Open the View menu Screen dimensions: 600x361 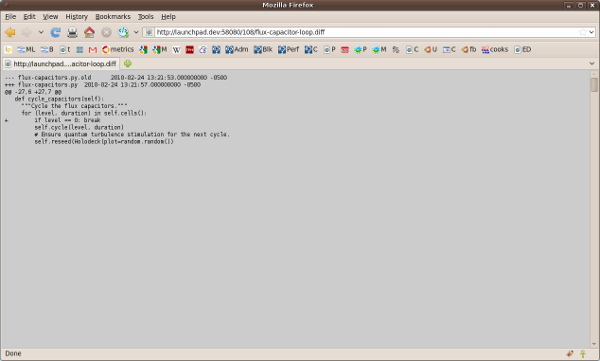(50, 16)
